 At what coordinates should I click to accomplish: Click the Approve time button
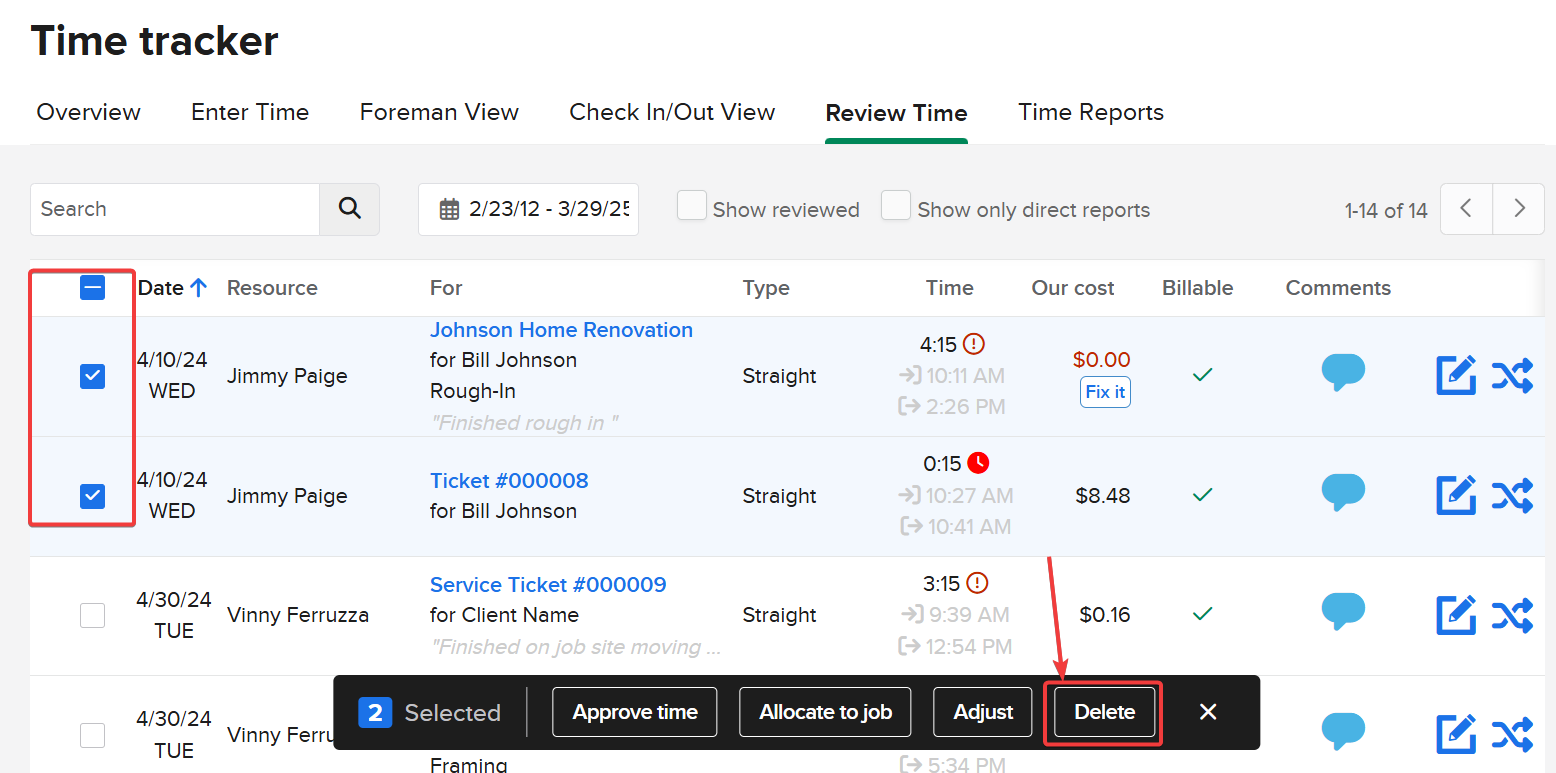click(634, 712)
